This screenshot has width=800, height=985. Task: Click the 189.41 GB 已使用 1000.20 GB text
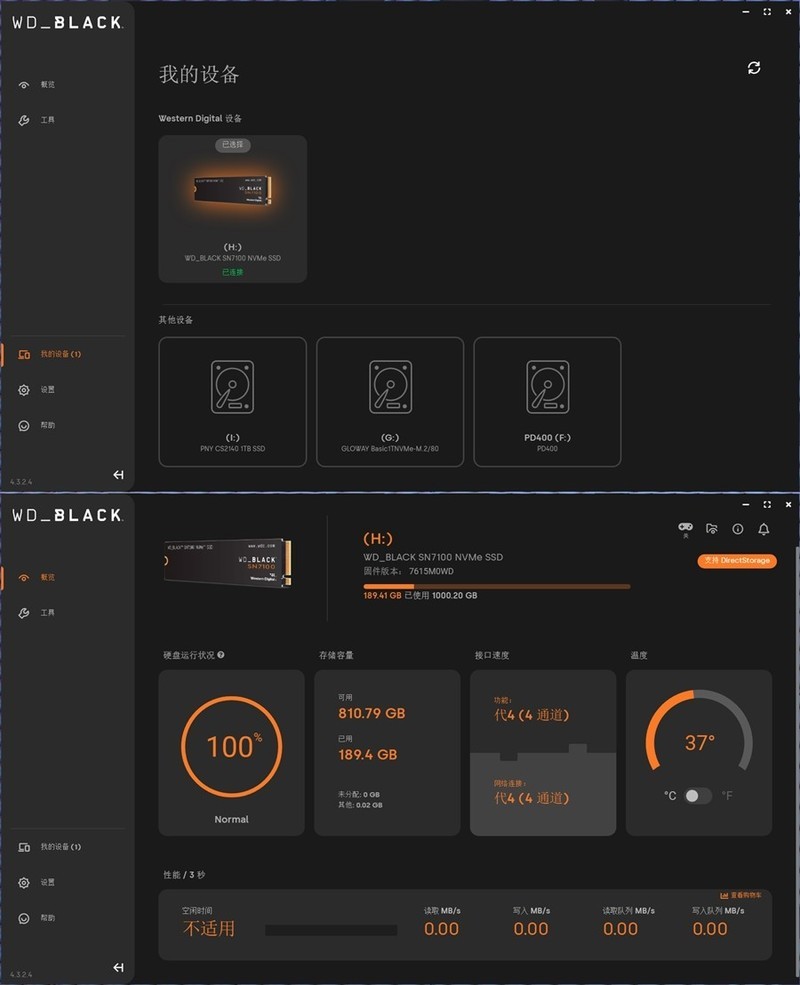(420, 596)
